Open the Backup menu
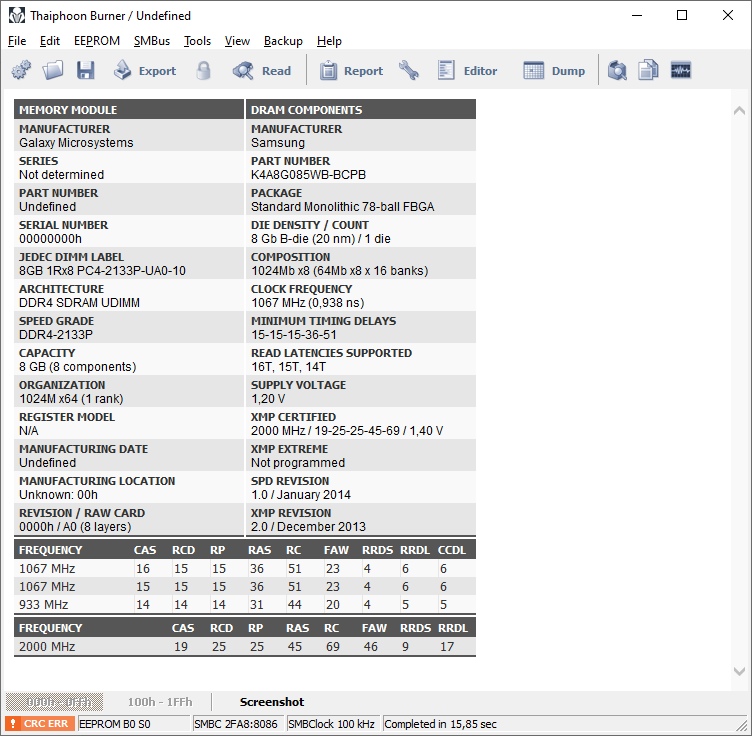 click(x=283, y=41)
